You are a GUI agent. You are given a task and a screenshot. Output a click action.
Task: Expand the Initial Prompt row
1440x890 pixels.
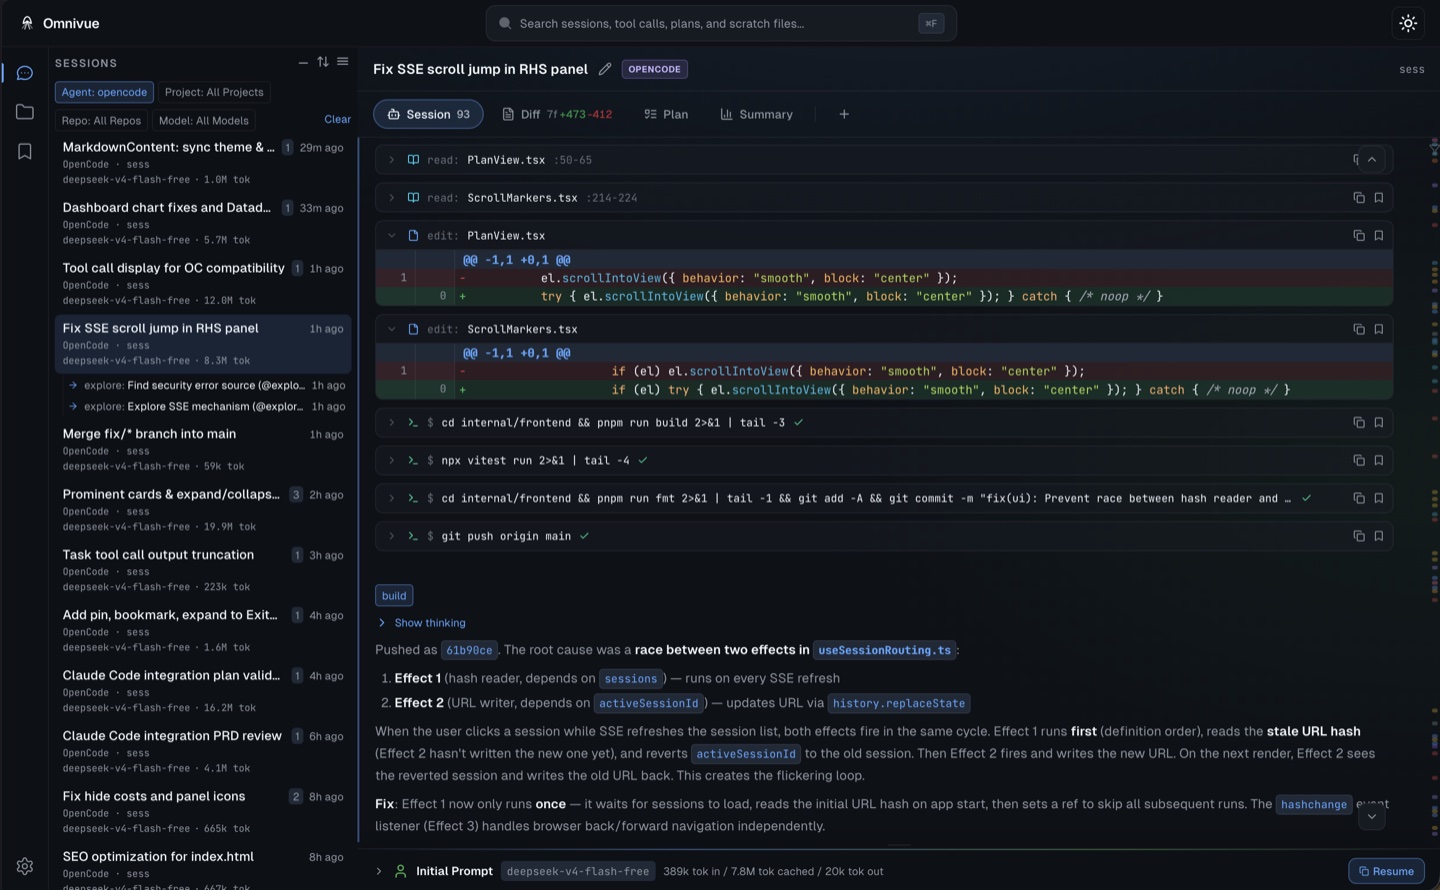coord(379,872)
